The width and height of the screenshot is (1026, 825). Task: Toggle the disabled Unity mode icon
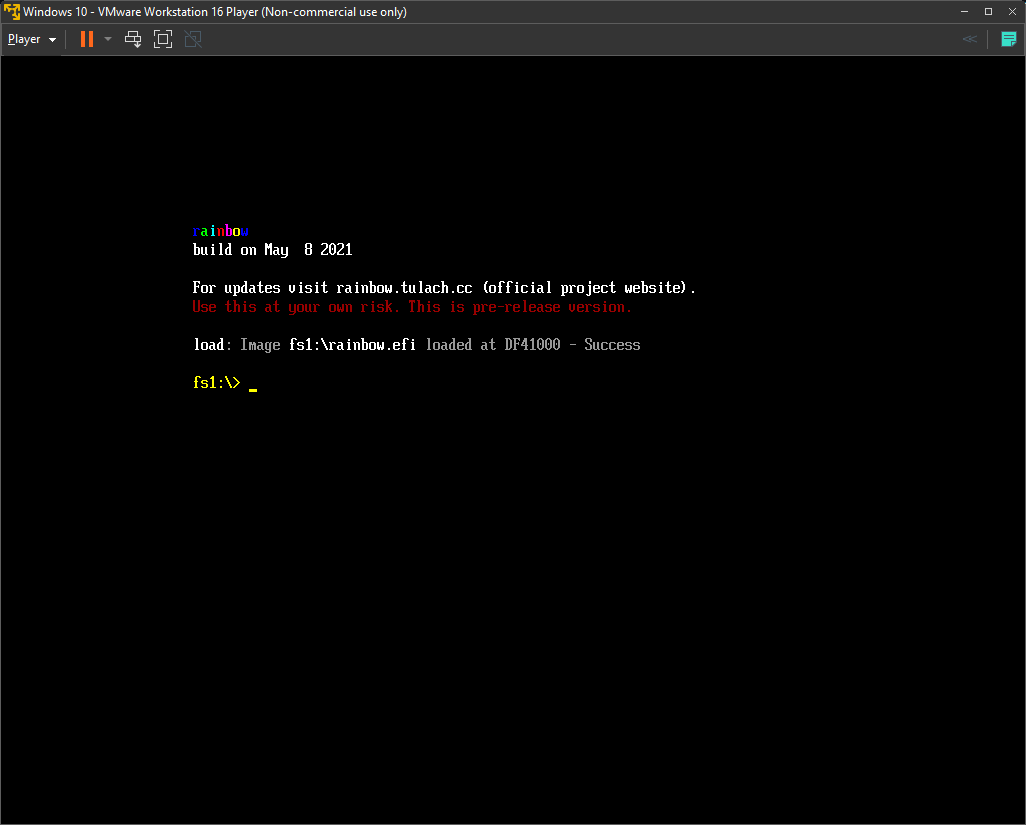point(193,39)
